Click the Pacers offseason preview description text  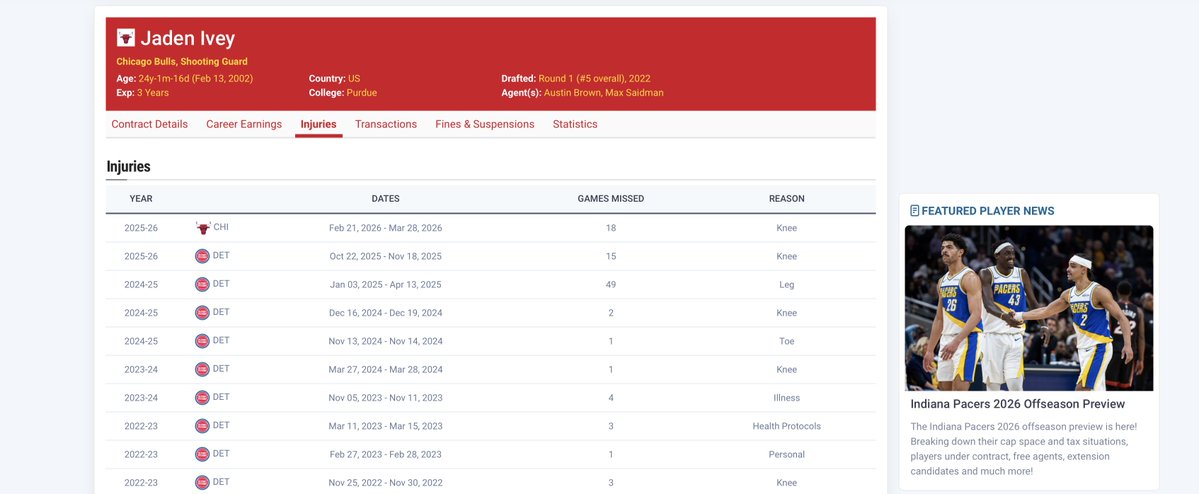coord(1025,449)
